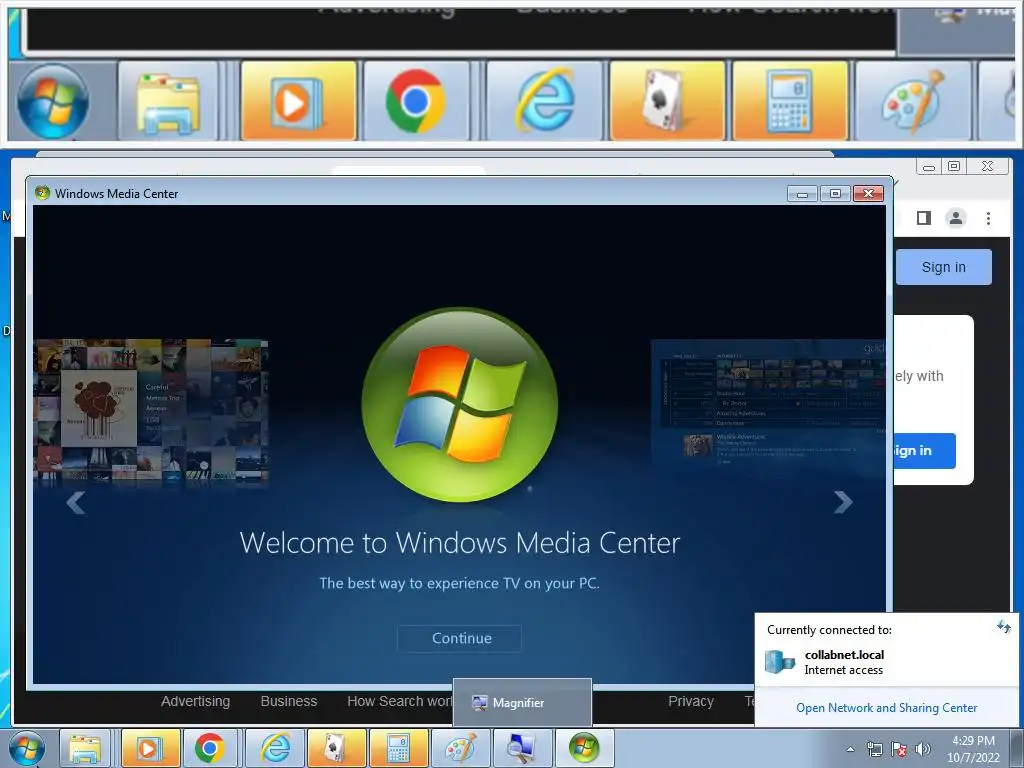Click How Search works footer link
Viewport: 1024px width, 768px height.
tap(399, 701)
